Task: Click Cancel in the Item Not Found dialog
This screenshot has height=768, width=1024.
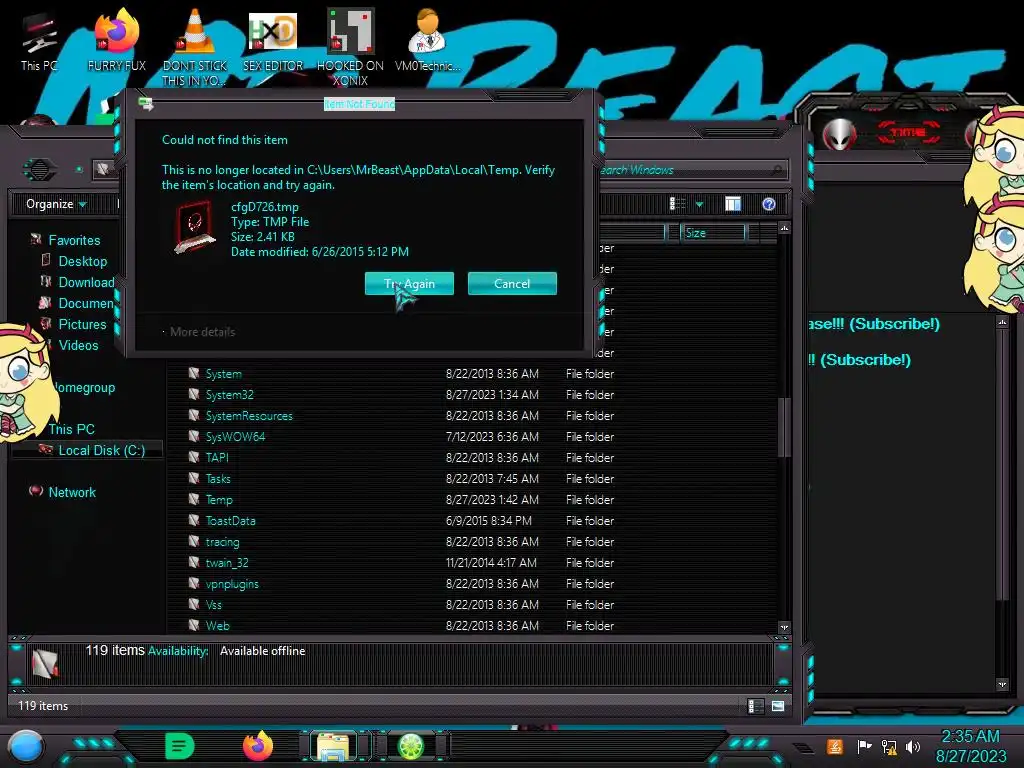Action: click(x=512, y=283)
